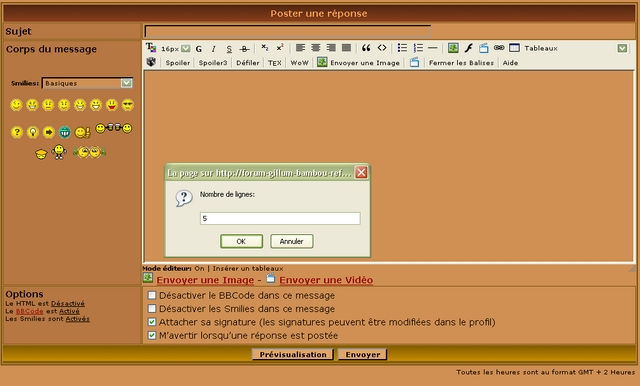Screen dimensions: 640x386
Task: Insert a code block
Action: 382,48
